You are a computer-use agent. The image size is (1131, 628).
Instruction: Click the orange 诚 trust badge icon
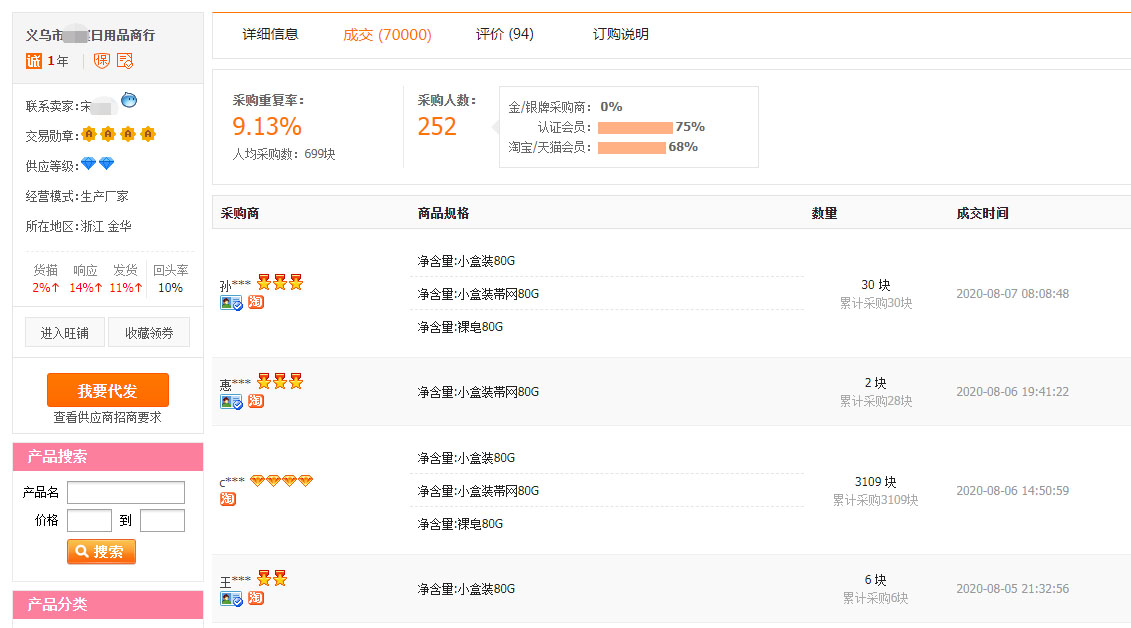34,61
